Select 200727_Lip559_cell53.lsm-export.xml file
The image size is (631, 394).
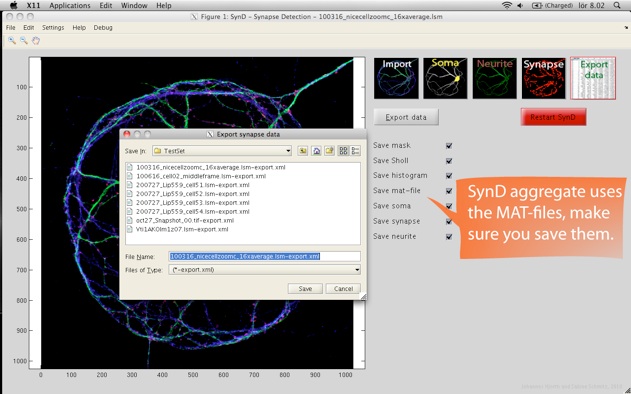pyautogui.click(x=188, y=203)
